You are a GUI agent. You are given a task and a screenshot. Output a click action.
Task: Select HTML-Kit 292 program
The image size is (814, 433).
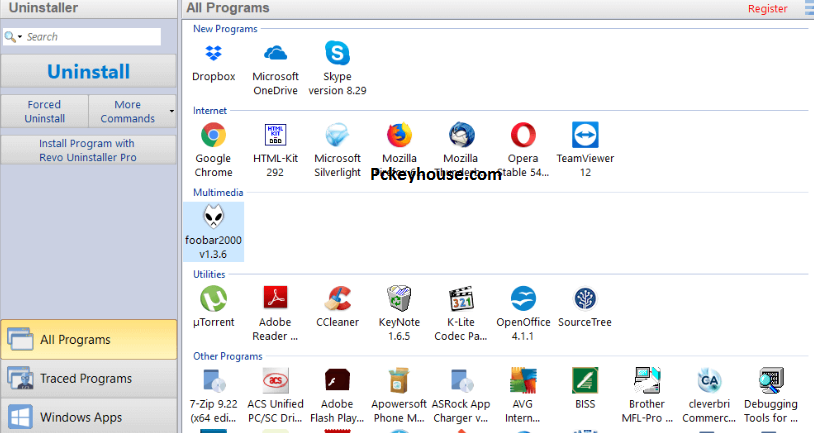click(x=275, y=135)
